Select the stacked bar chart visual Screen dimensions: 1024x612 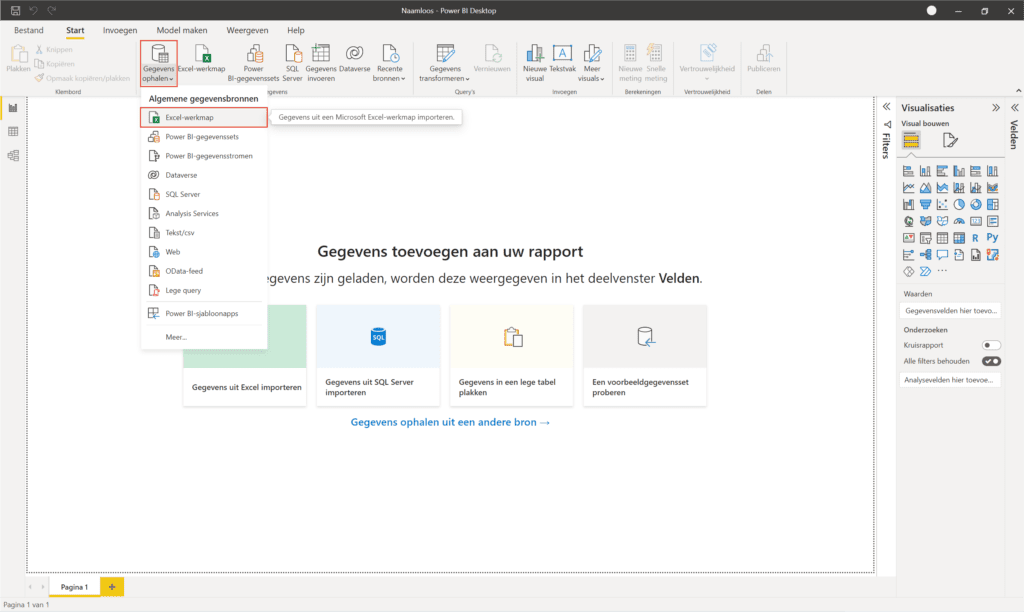[x=908, y=171]
